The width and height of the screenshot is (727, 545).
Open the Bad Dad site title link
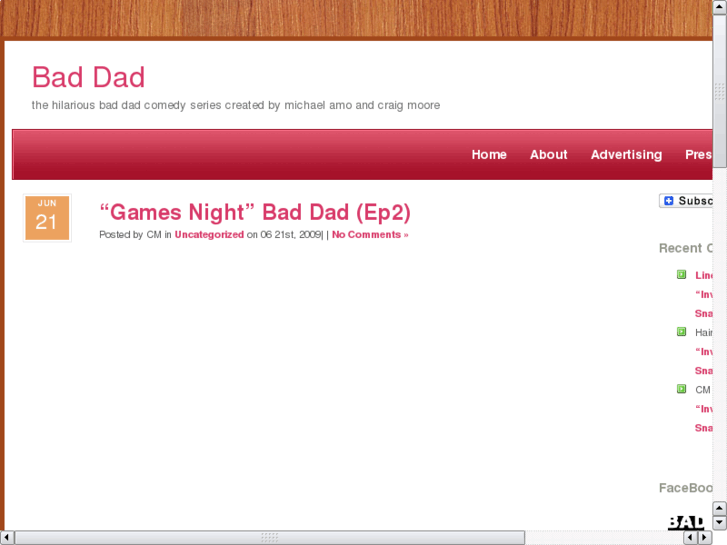coord(89,77)
